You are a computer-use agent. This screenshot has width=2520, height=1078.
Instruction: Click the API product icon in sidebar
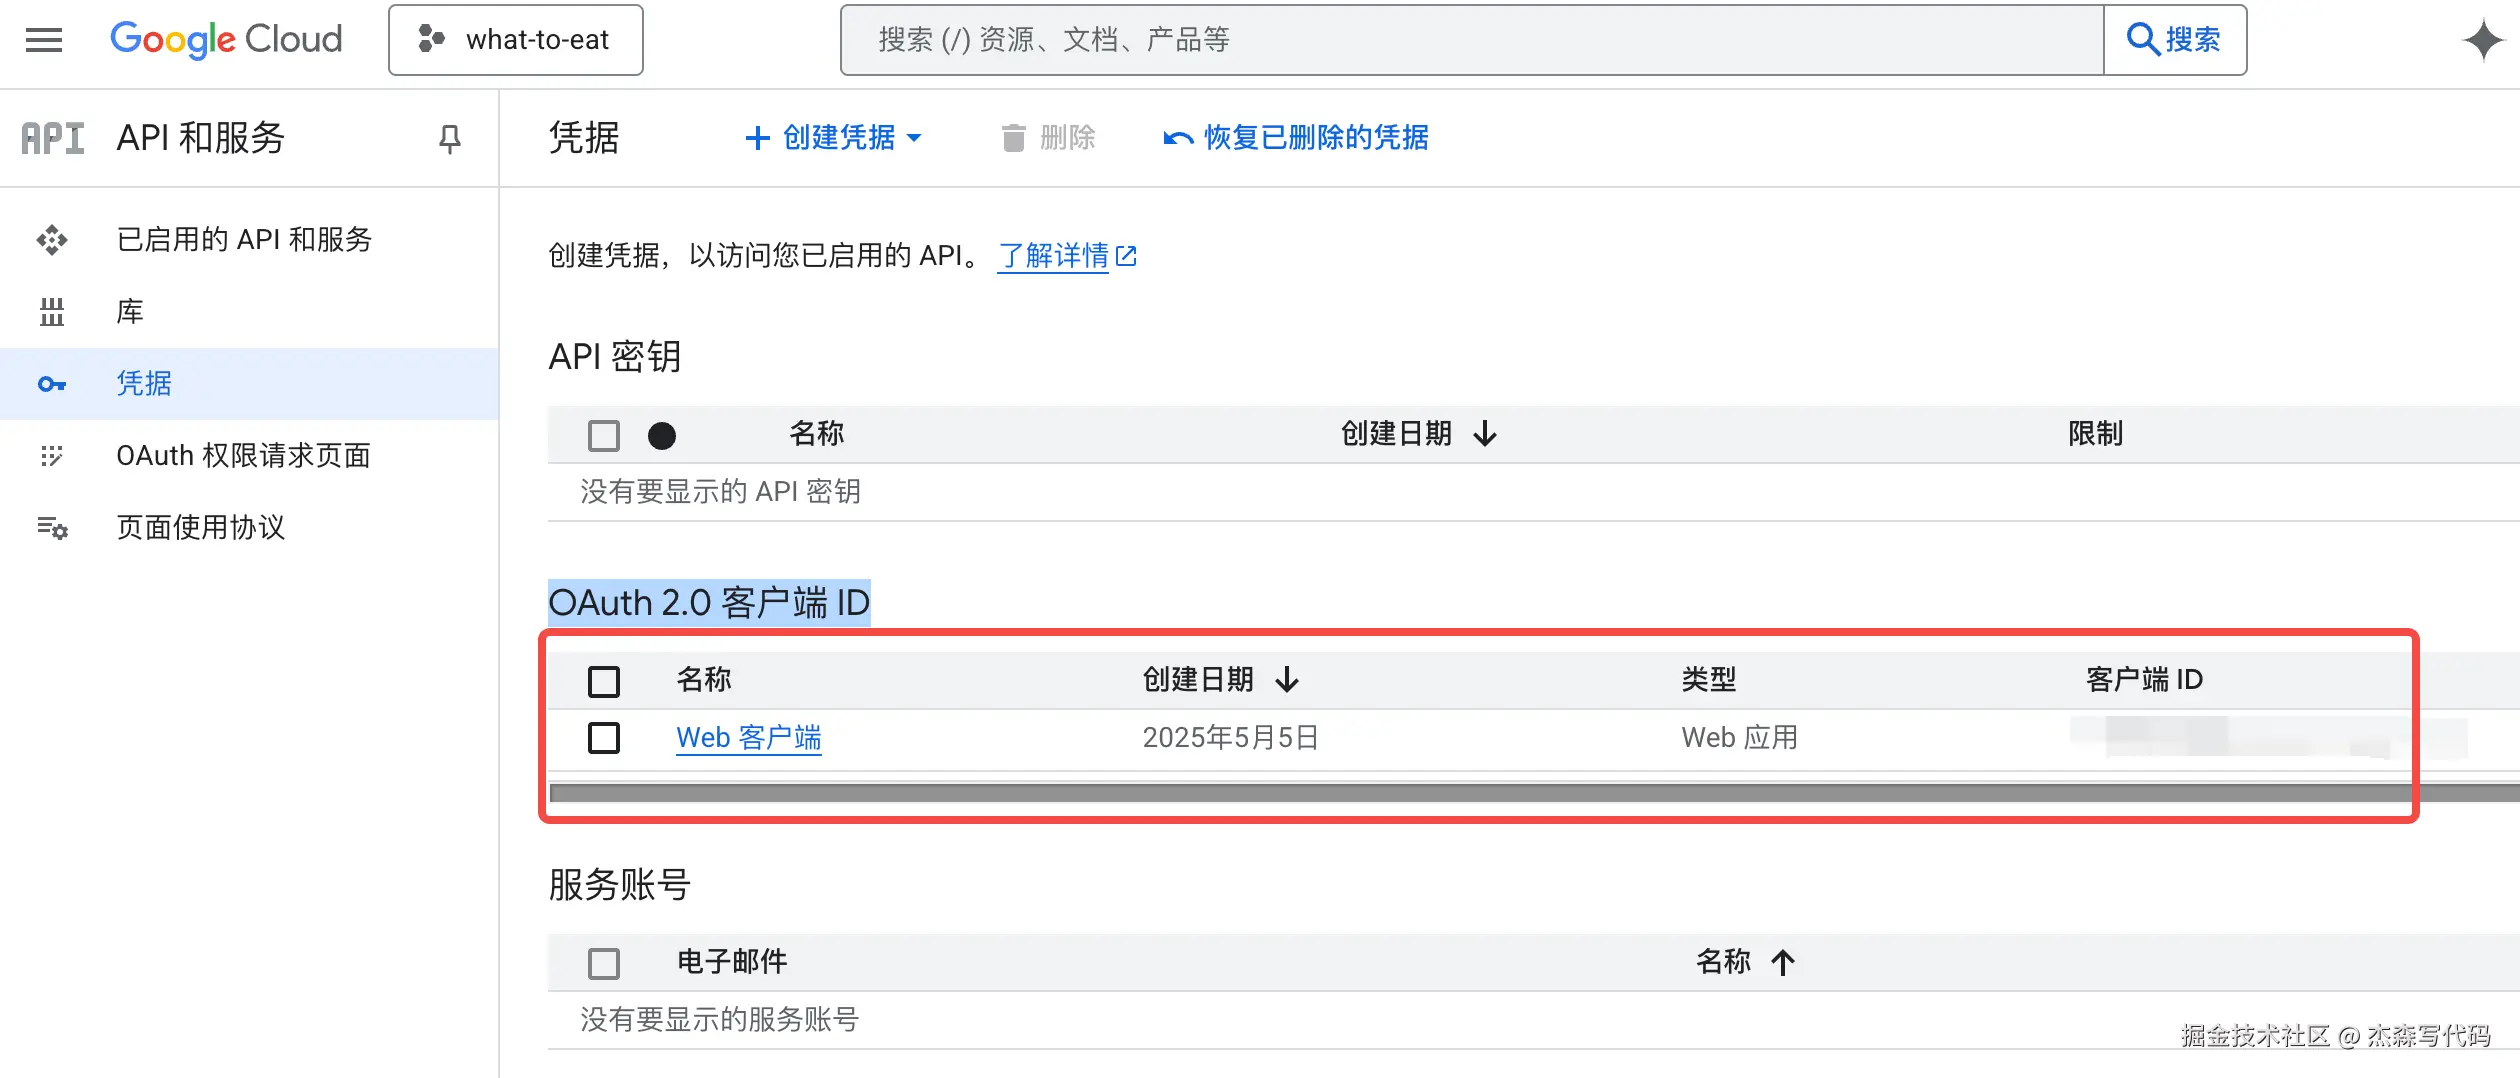coord(53,138)
